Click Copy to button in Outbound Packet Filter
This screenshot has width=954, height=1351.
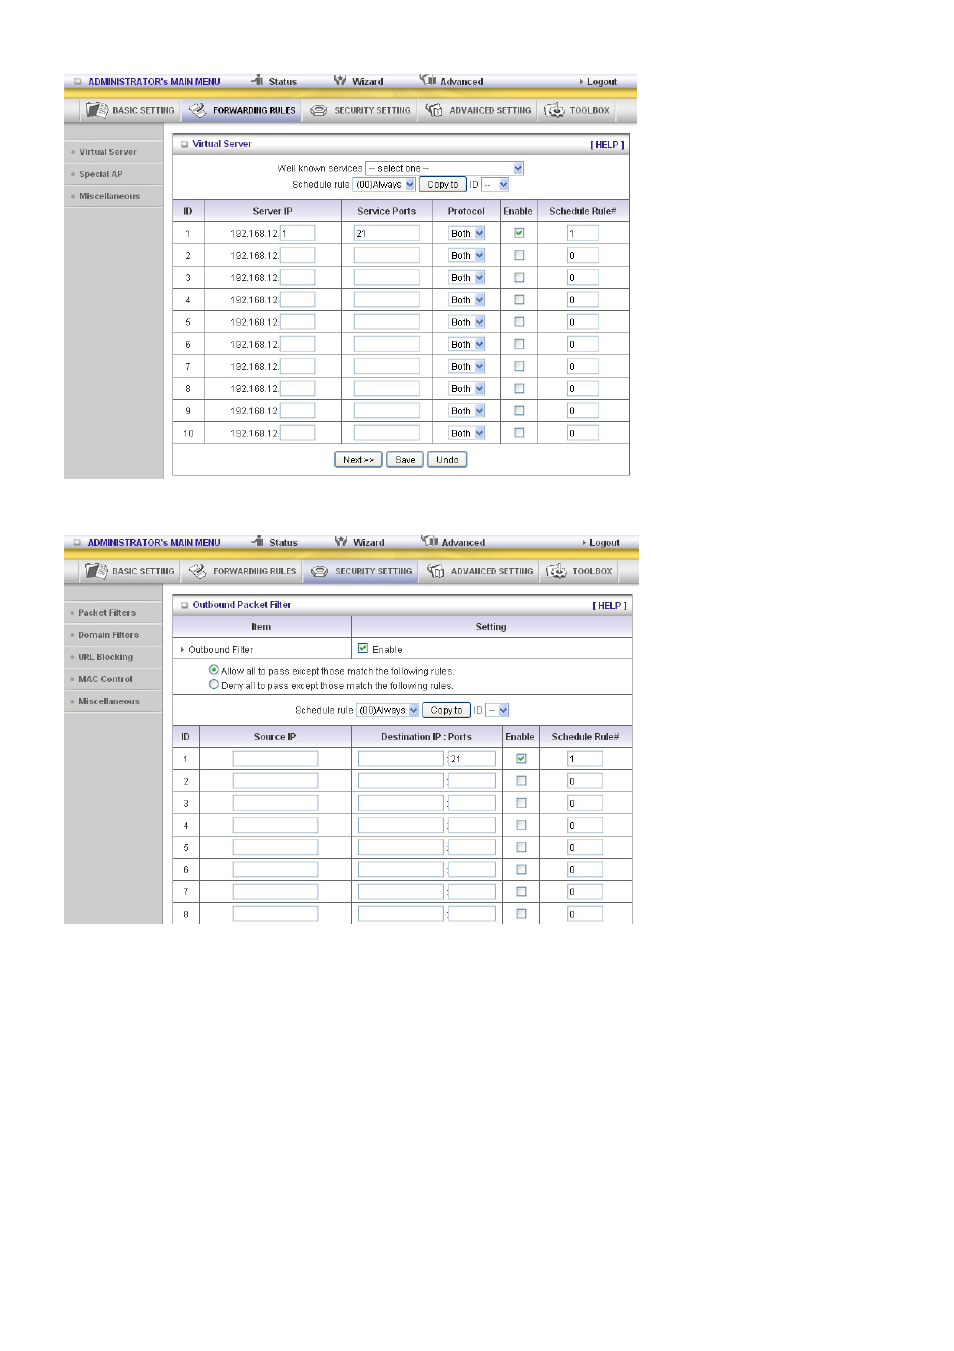(446, 710)
